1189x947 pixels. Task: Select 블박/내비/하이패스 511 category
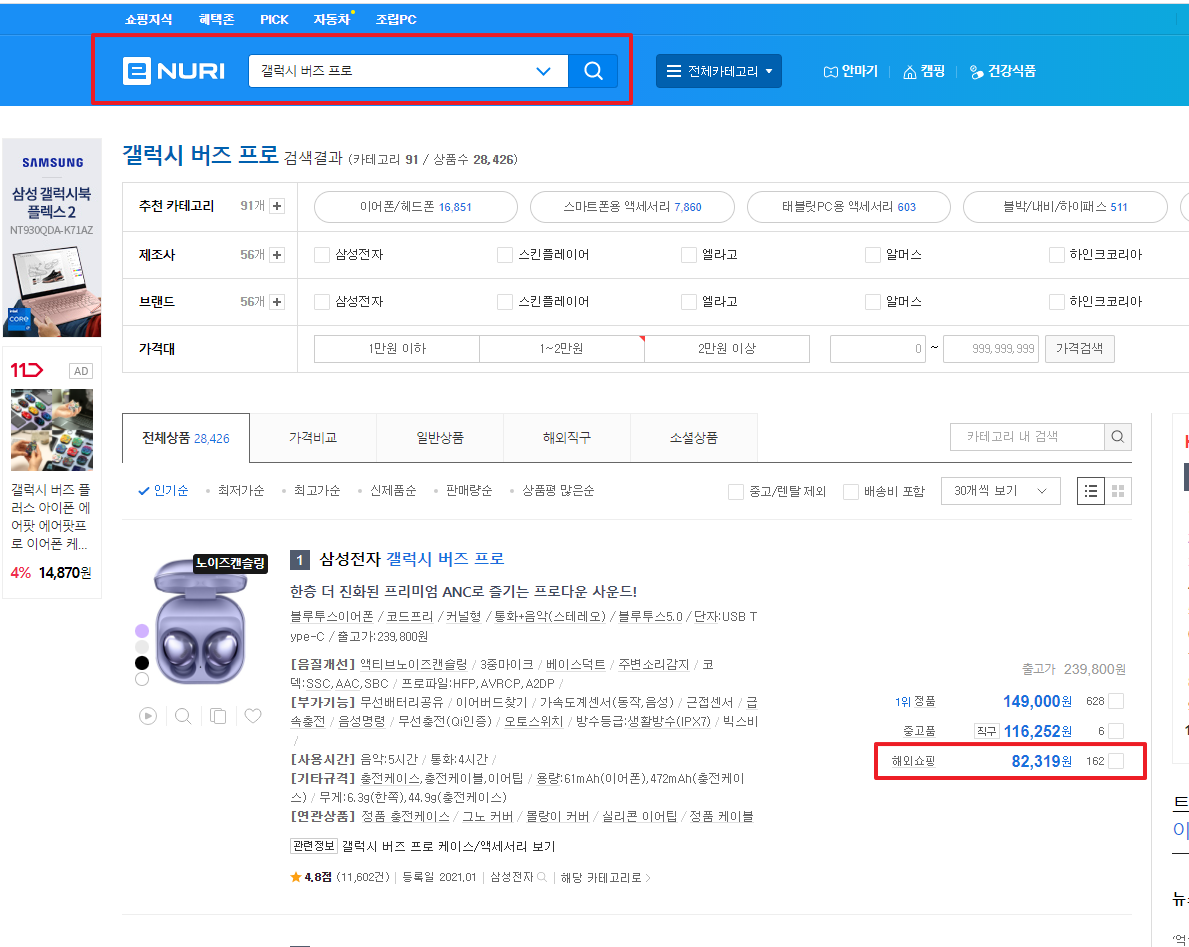coord(1065,207)
